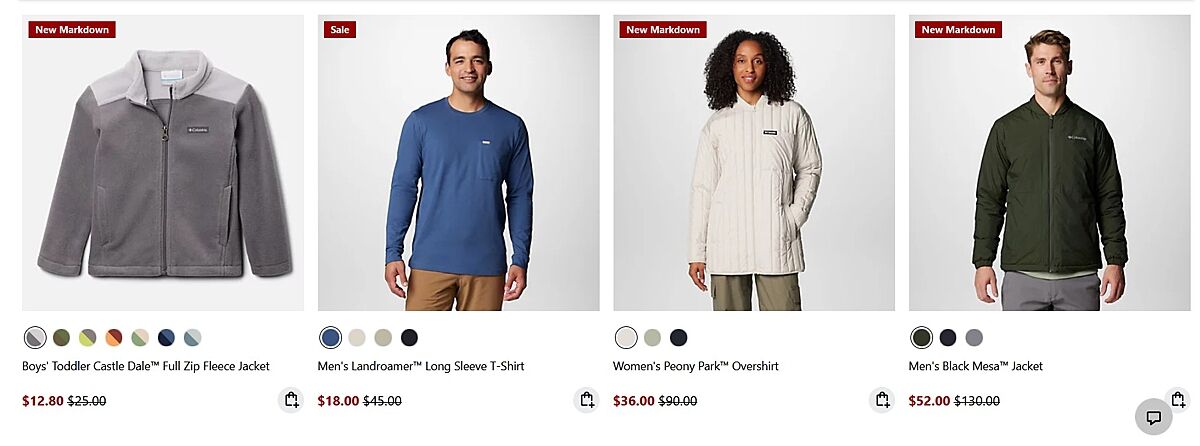Quick-add the Men's Black Mesa Jacket
The width and height of the screenshot is (1200, 446).
[1177, 400]
